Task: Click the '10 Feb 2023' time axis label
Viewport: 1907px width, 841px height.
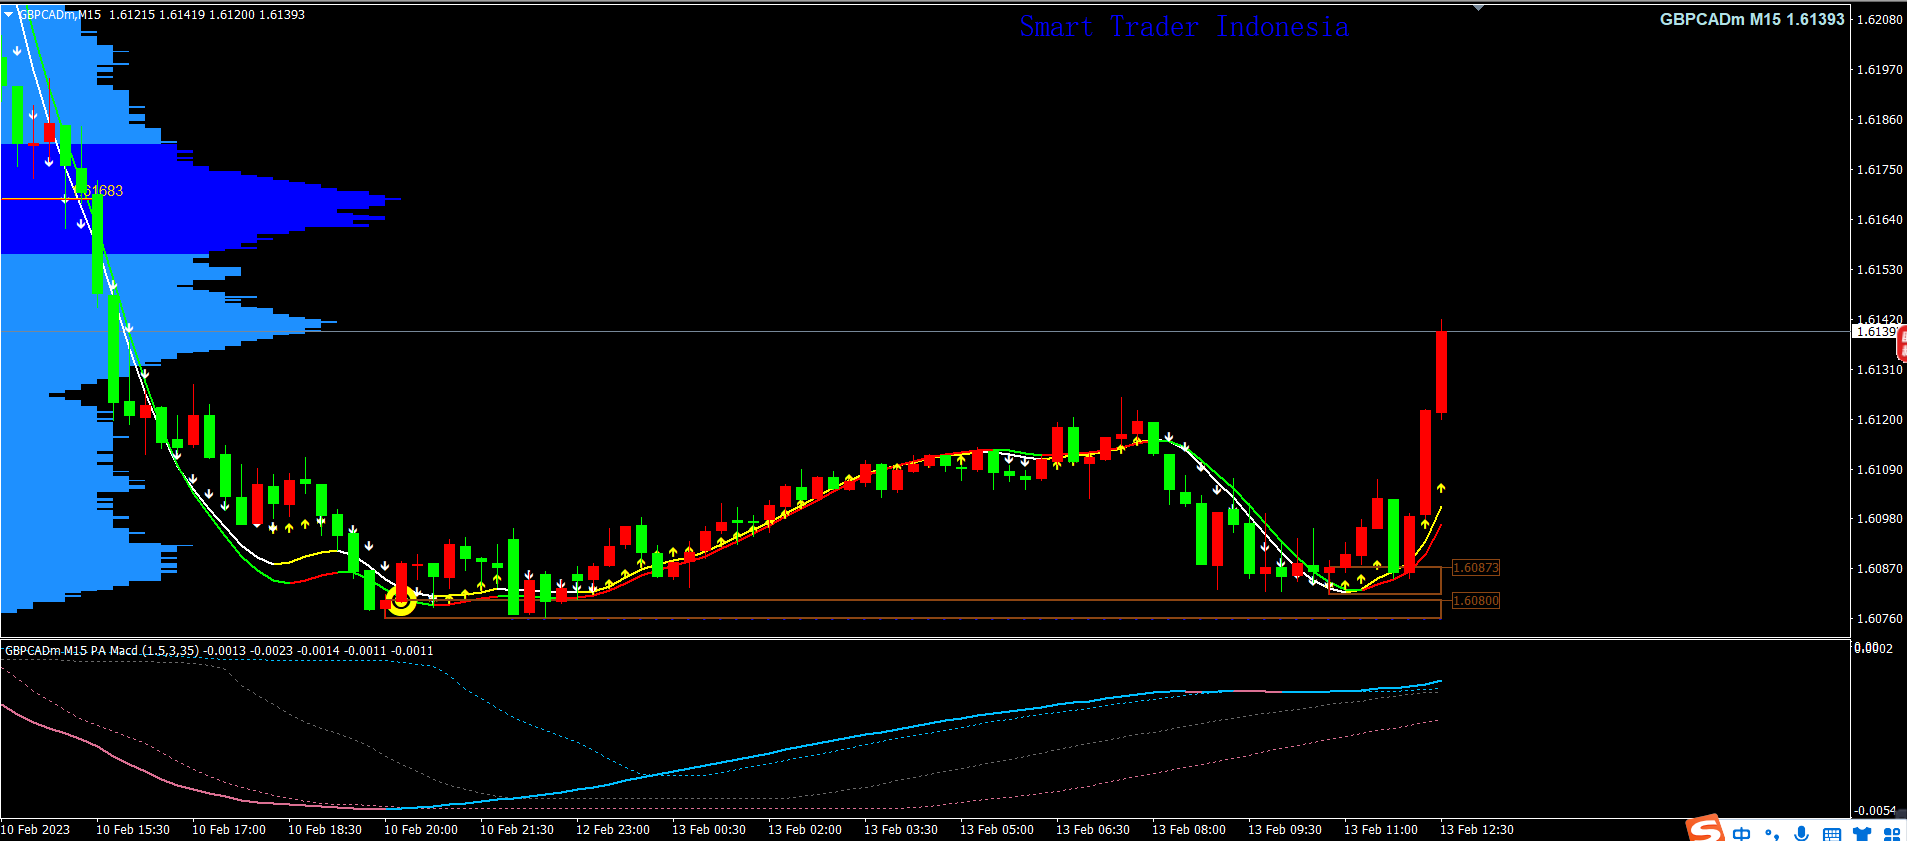Action: (35, 830)
